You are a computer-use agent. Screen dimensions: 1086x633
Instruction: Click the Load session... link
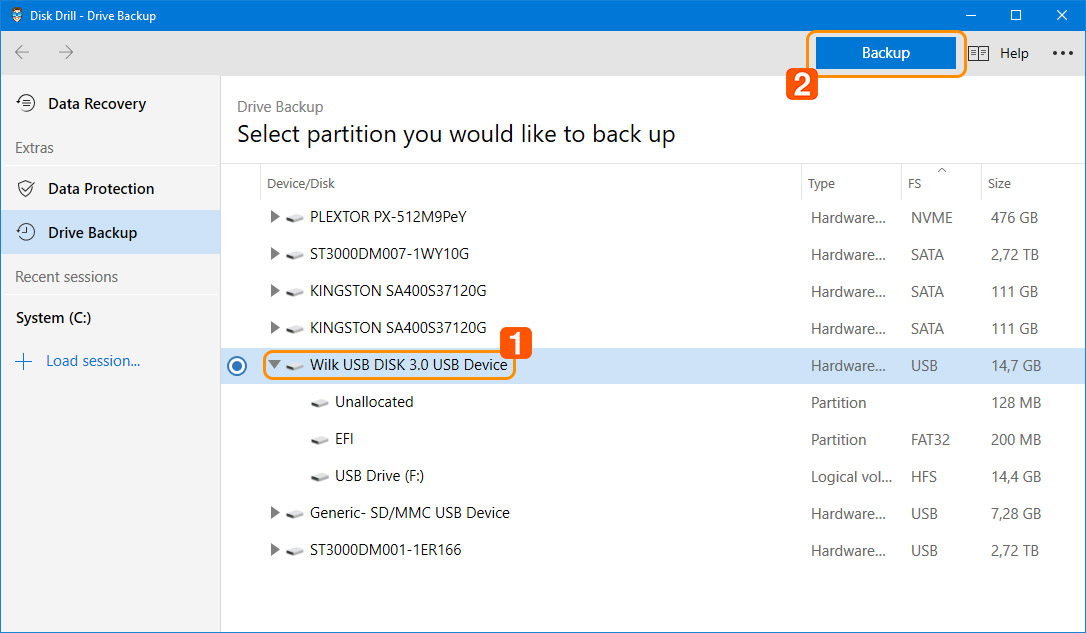(93, 361)
